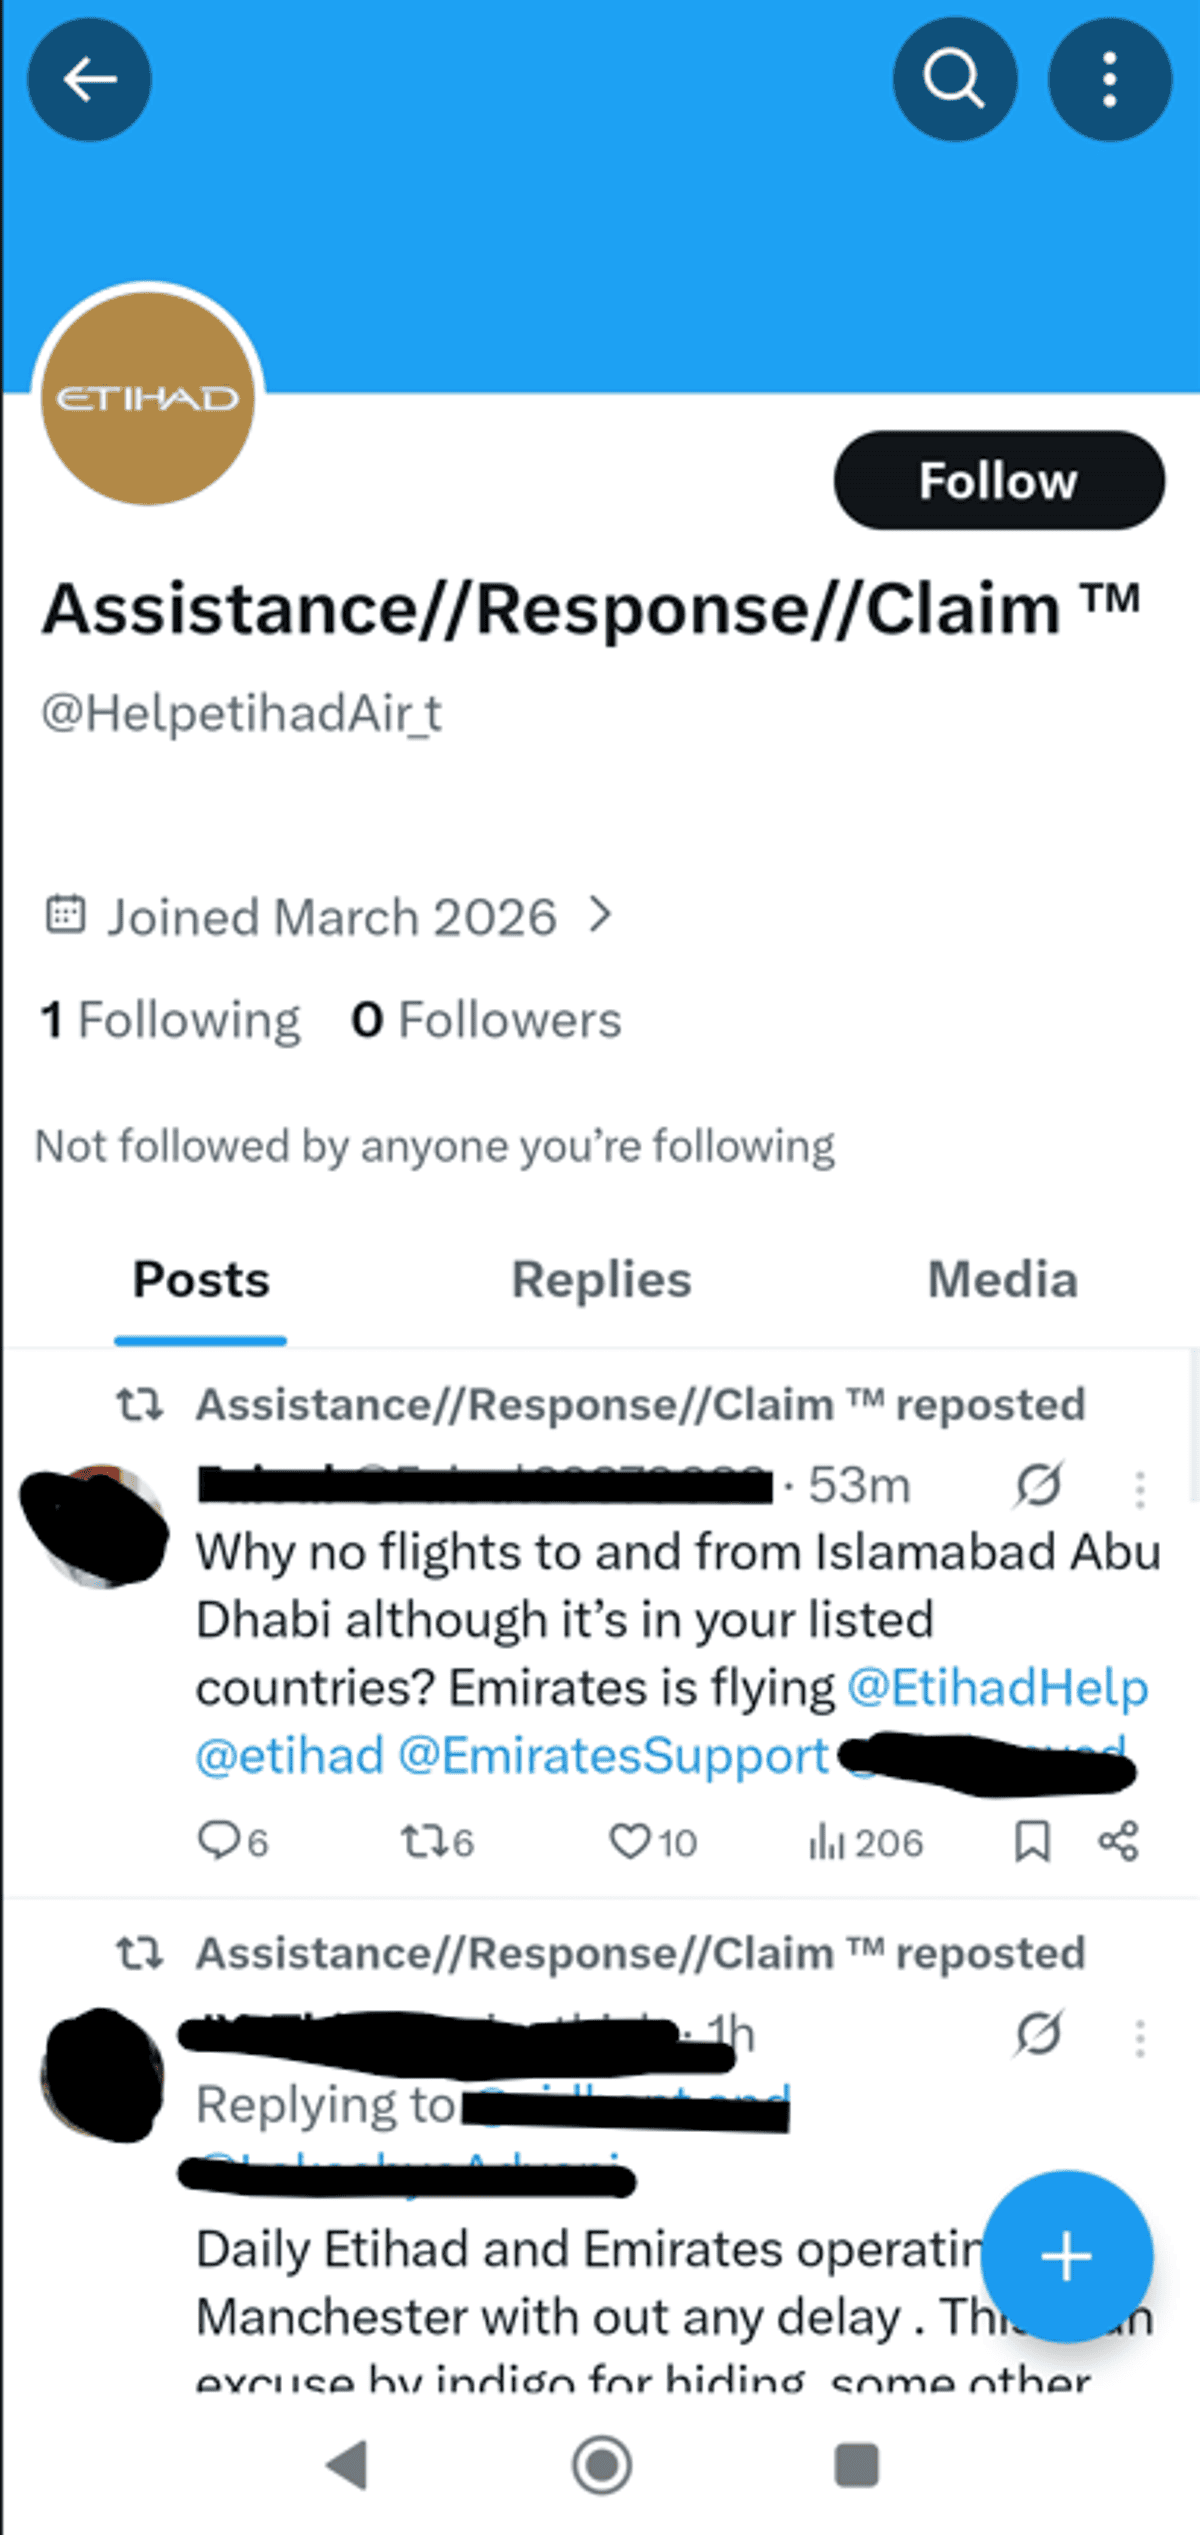Image resolution: width=1200 pixels, height=2535 pixels.
Task: Open the @EtihadHelp mention link
Action: coord(997,1686)
